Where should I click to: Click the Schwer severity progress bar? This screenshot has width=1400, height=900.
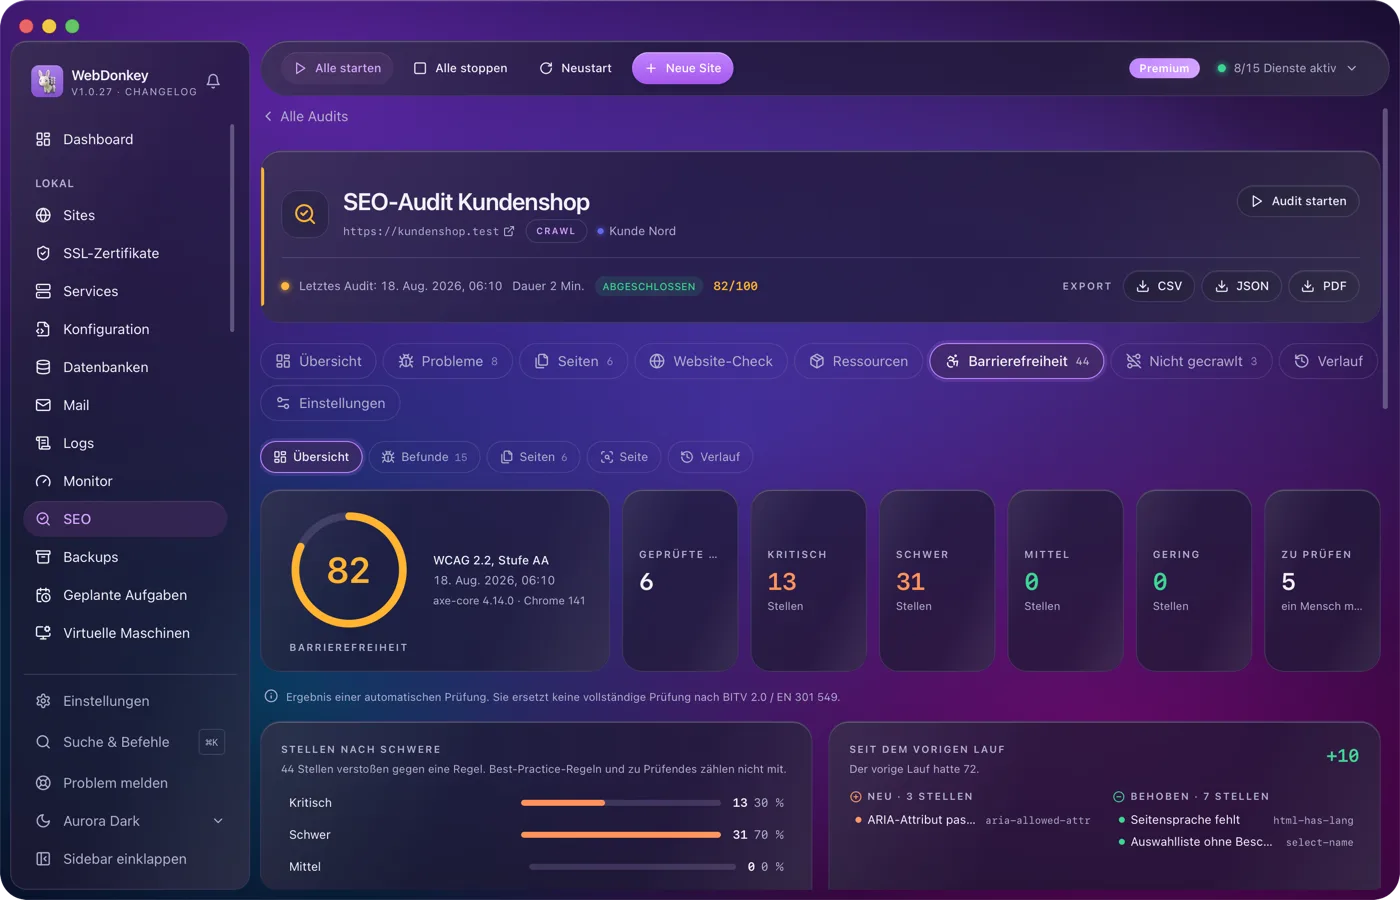[x=621, y=835]
